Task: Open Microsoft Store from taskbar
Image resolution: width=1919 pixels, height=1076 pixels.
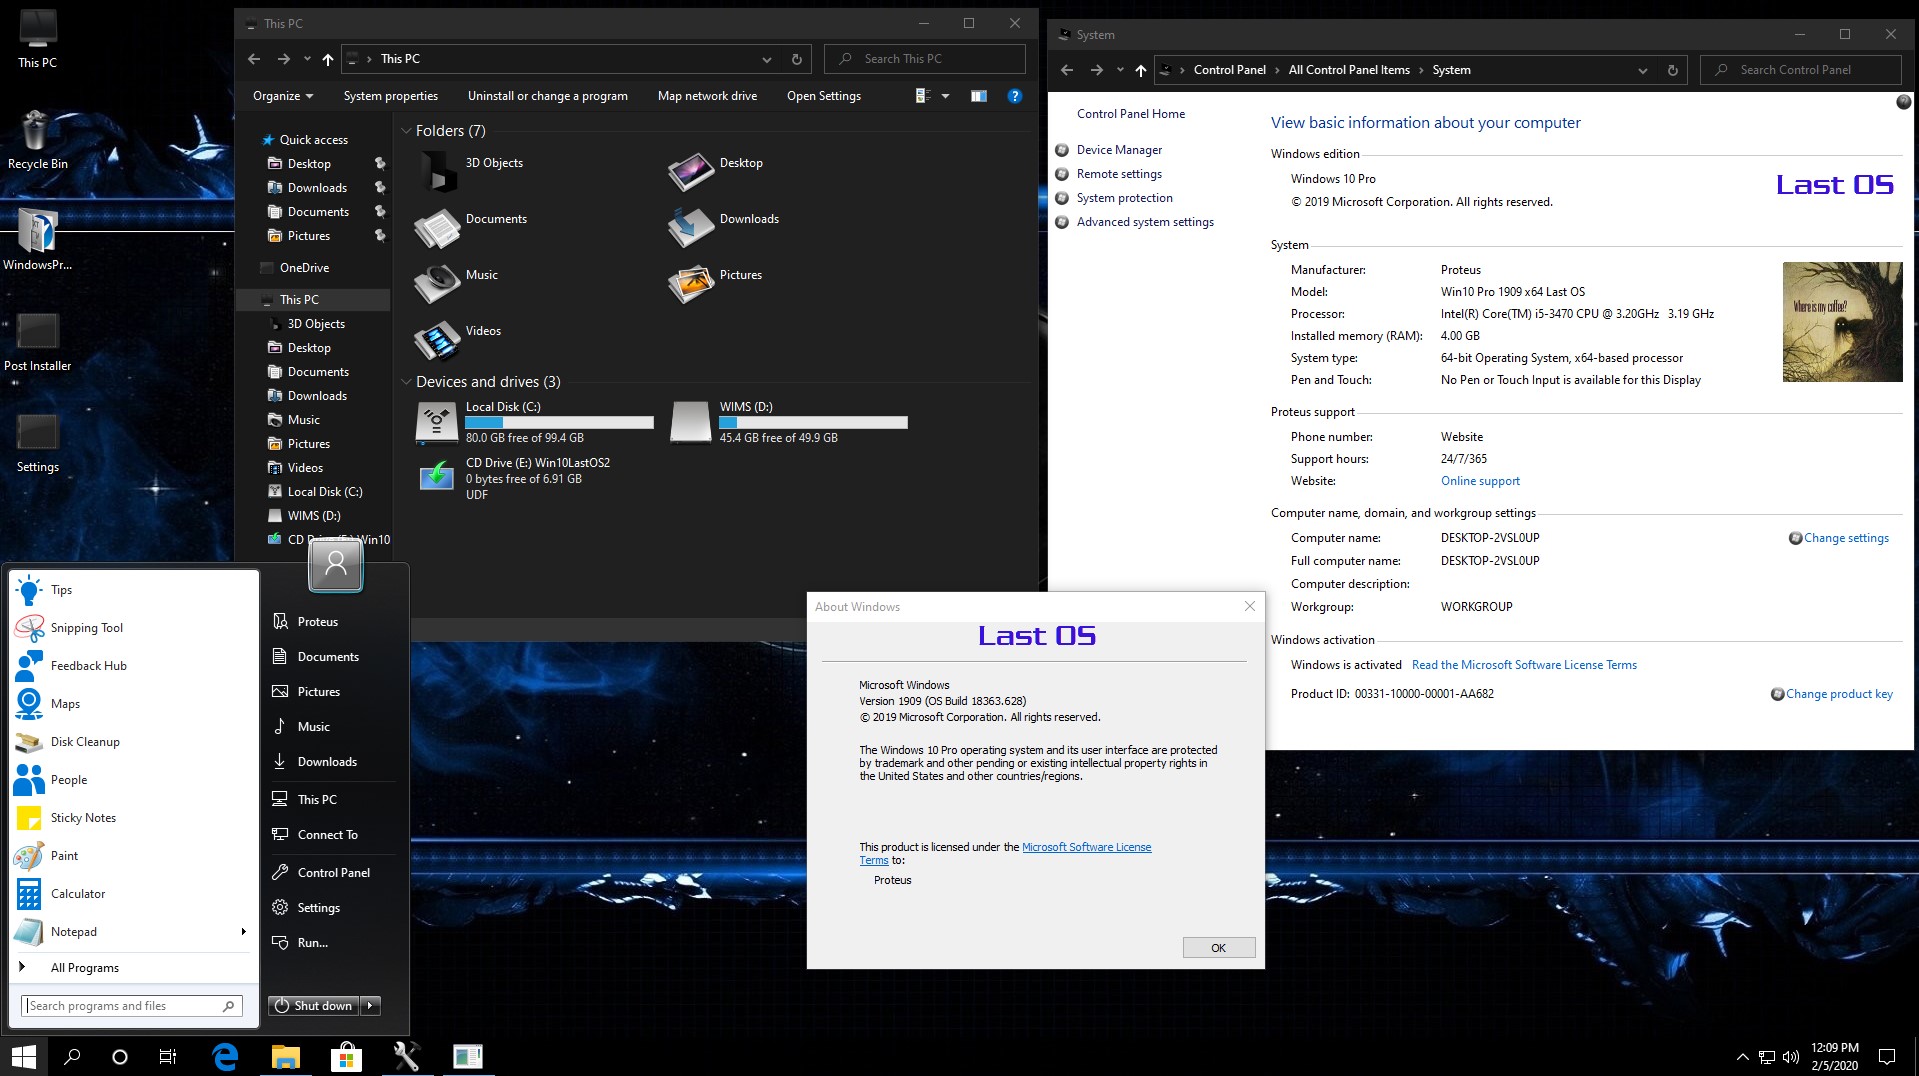Action: [346, 1056]
